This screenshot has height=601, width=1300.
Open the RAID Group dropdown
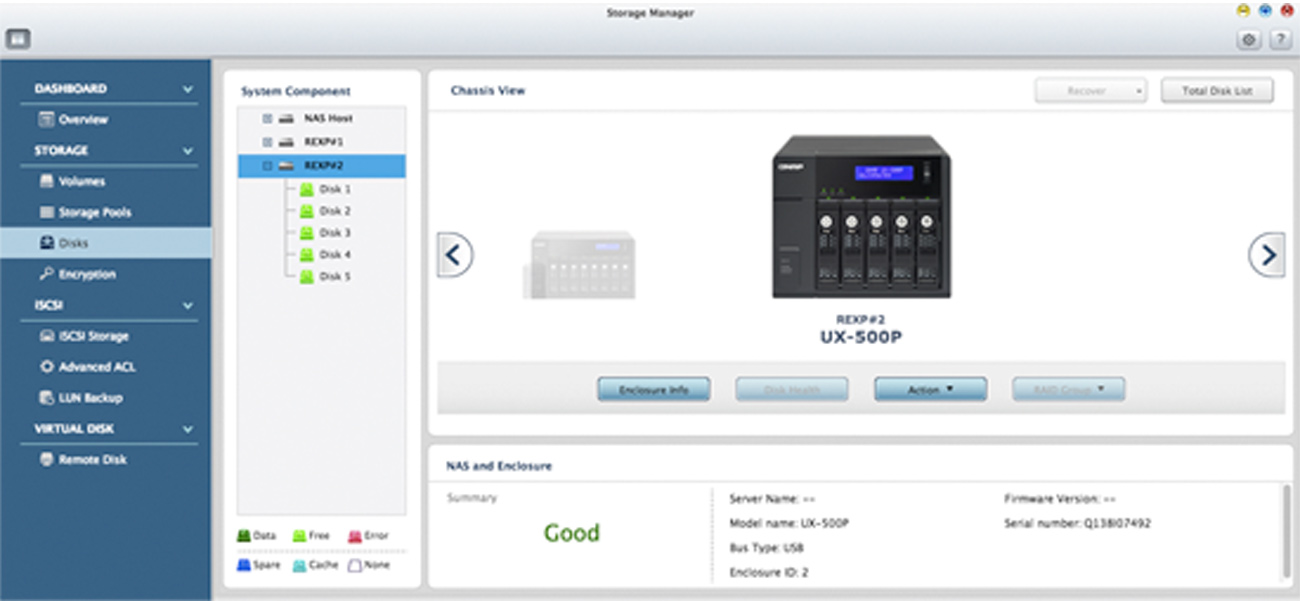coord(1068,389)
